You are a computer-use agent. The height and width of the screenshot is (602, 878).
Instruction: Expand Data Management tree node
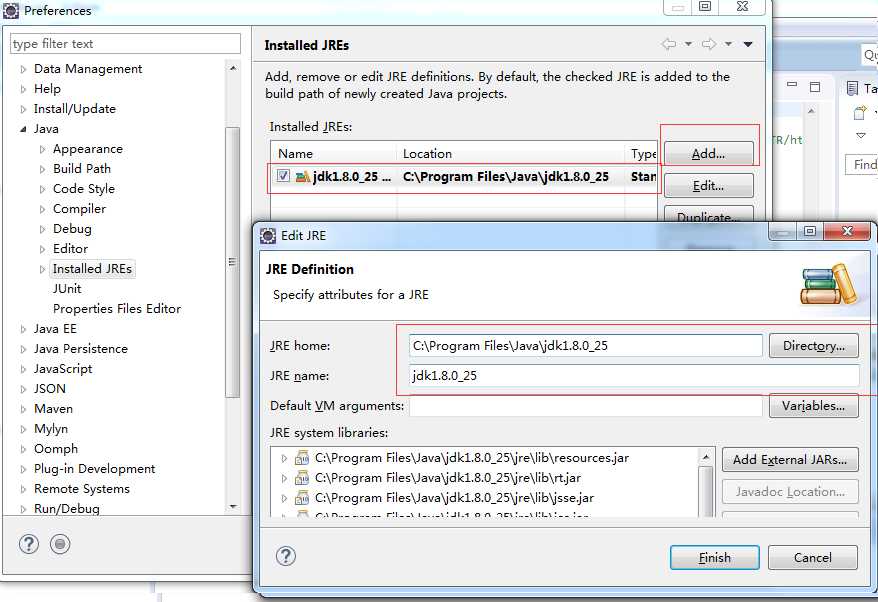point(23,69)
